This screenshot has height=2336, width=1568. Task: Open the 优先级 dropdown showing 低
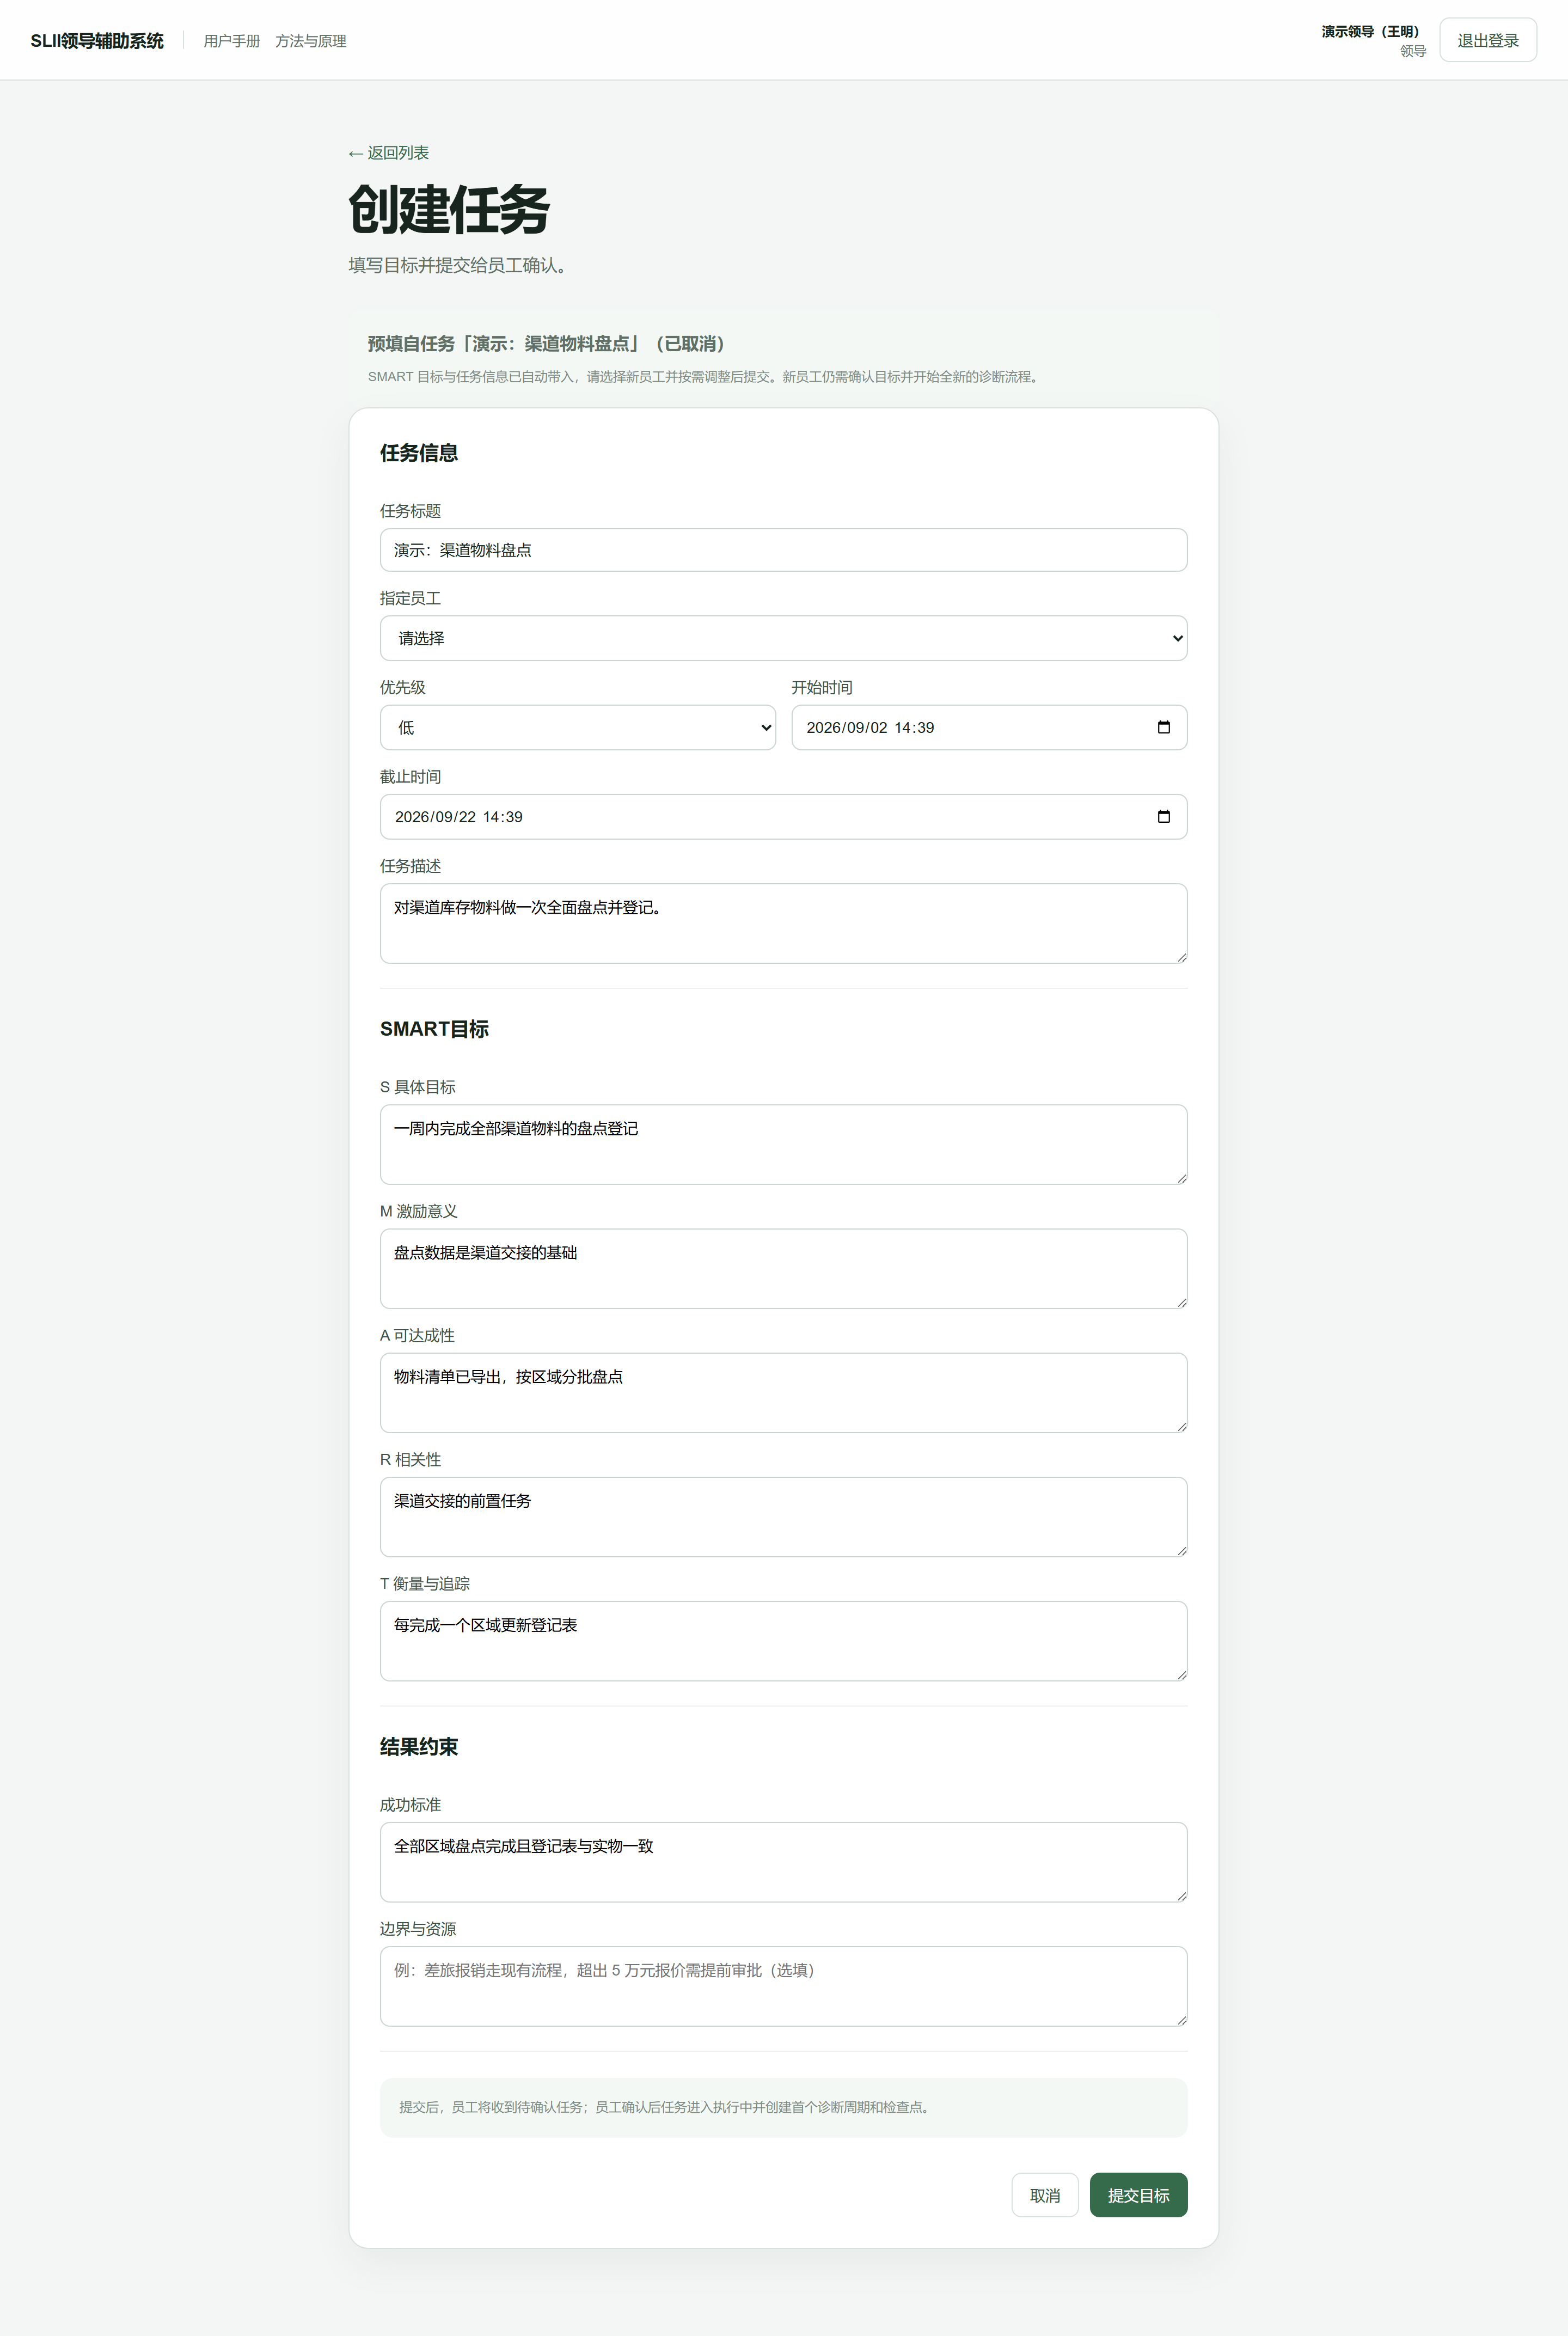click(x=577, y=727)
